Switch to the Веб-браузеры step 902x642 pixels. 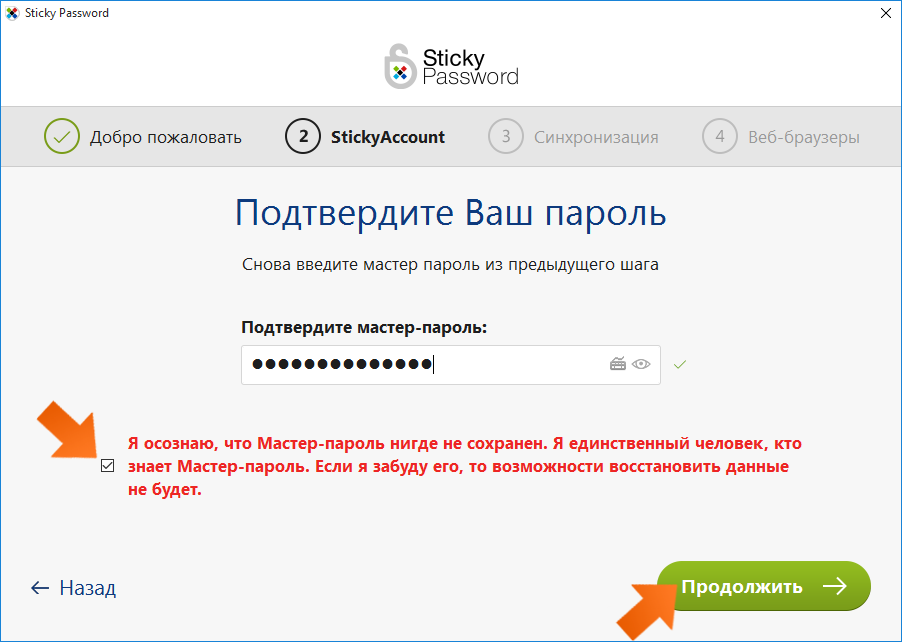[x=804, y=137]
